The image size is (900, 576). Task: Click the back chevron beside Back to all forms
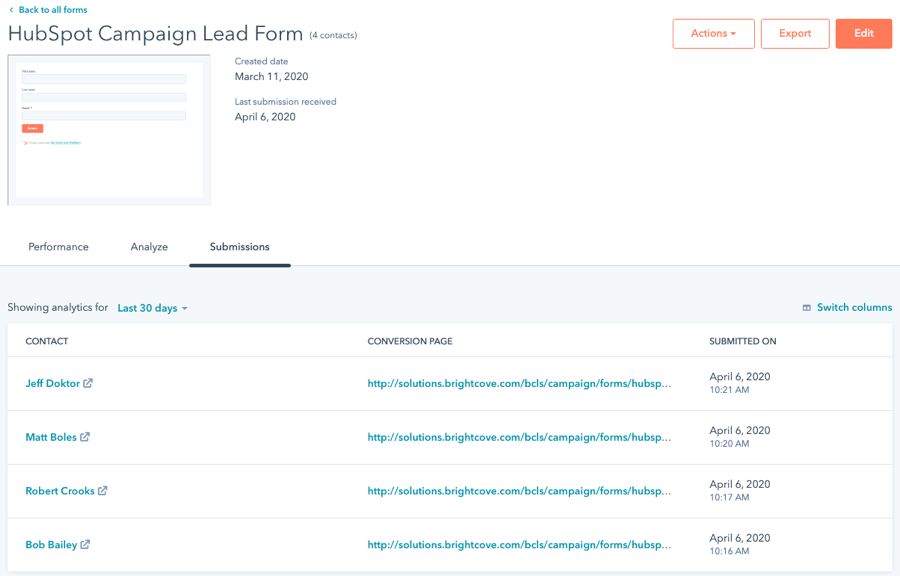click(x=11, y=10)
